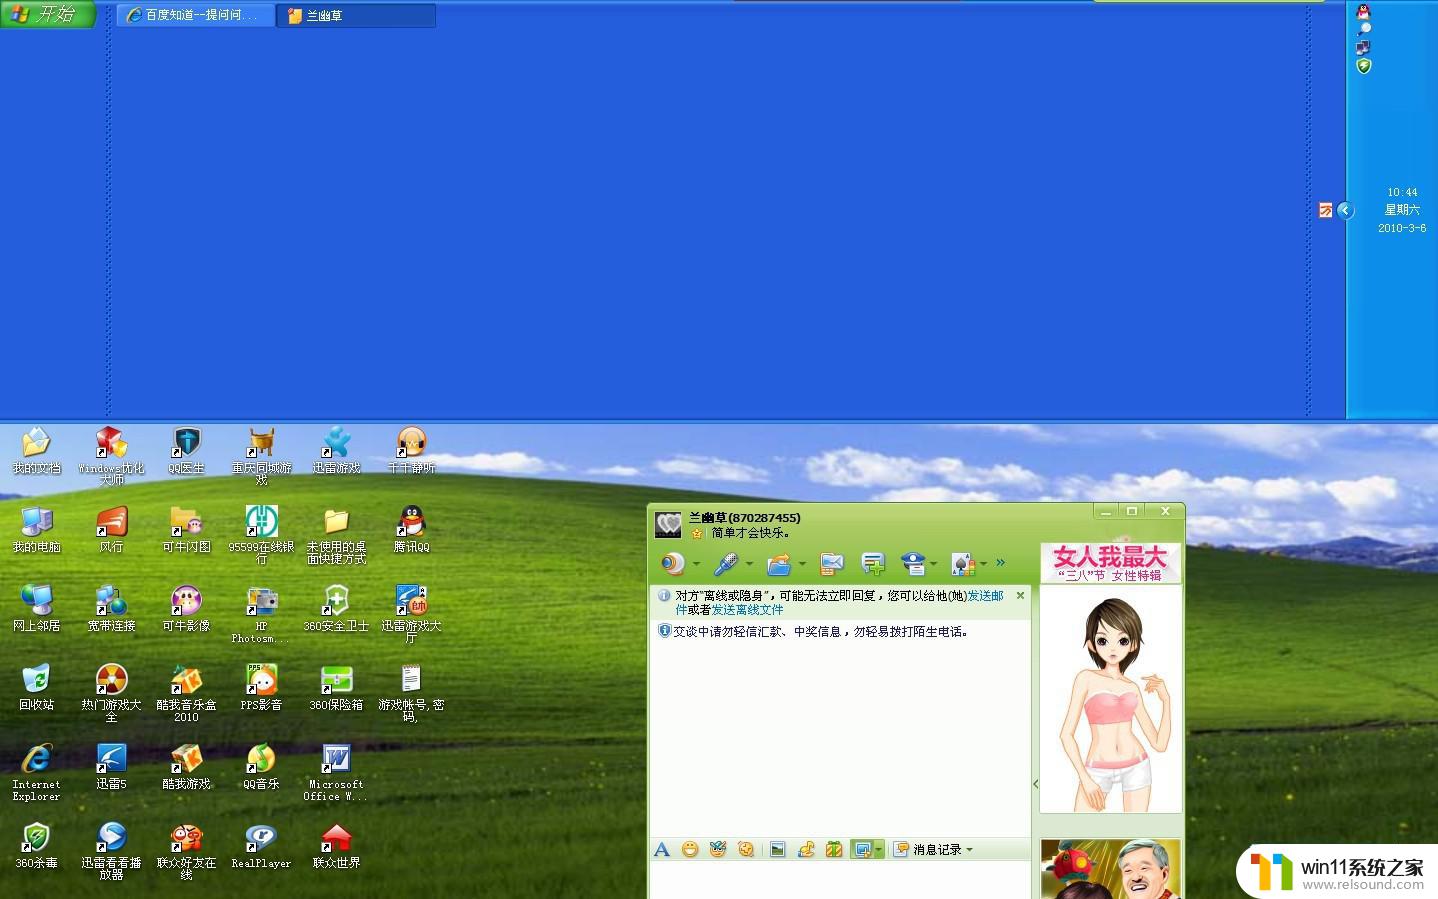Expand video call options dropdown arrow

[x=697, y=565]
